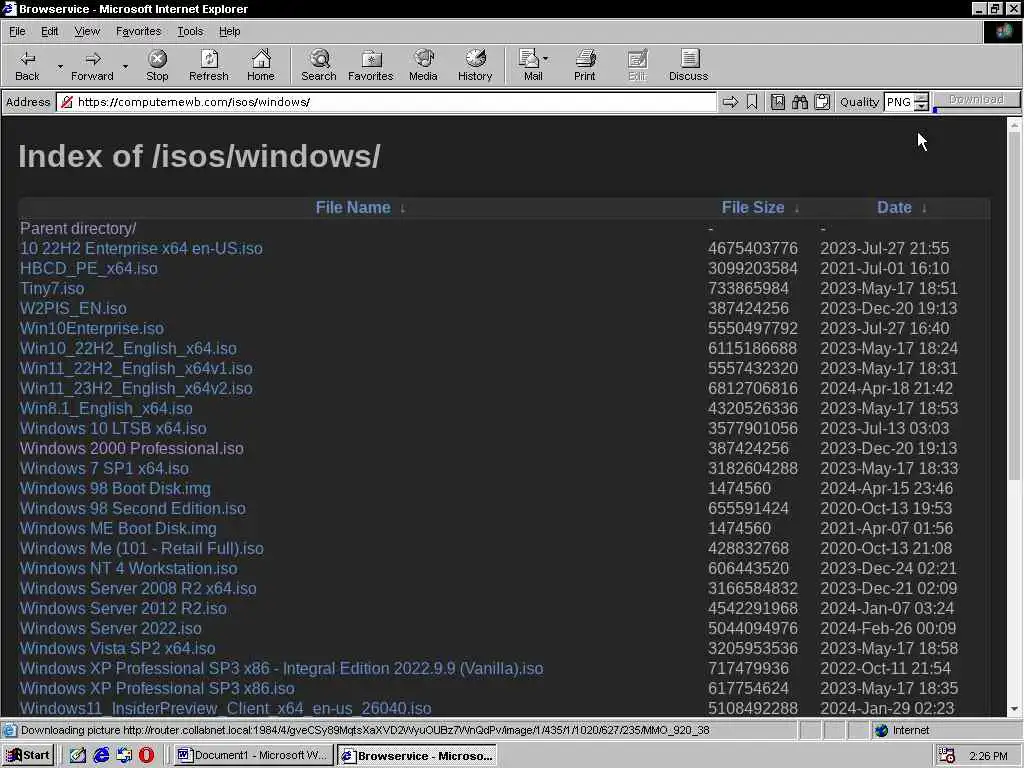Open the Forward history dropdown arrow
The width and height of the screenshot is (1024, 768).
(125, 66)
